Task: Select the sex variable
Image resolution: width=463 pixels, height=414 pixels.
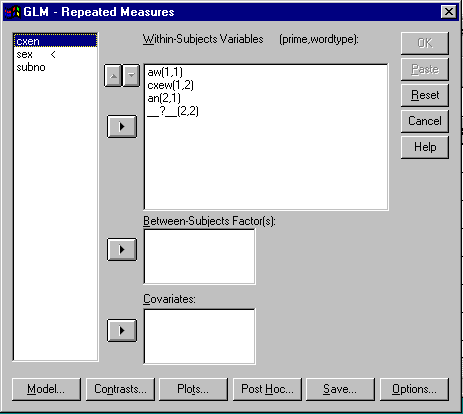Action: coord(25,54)
